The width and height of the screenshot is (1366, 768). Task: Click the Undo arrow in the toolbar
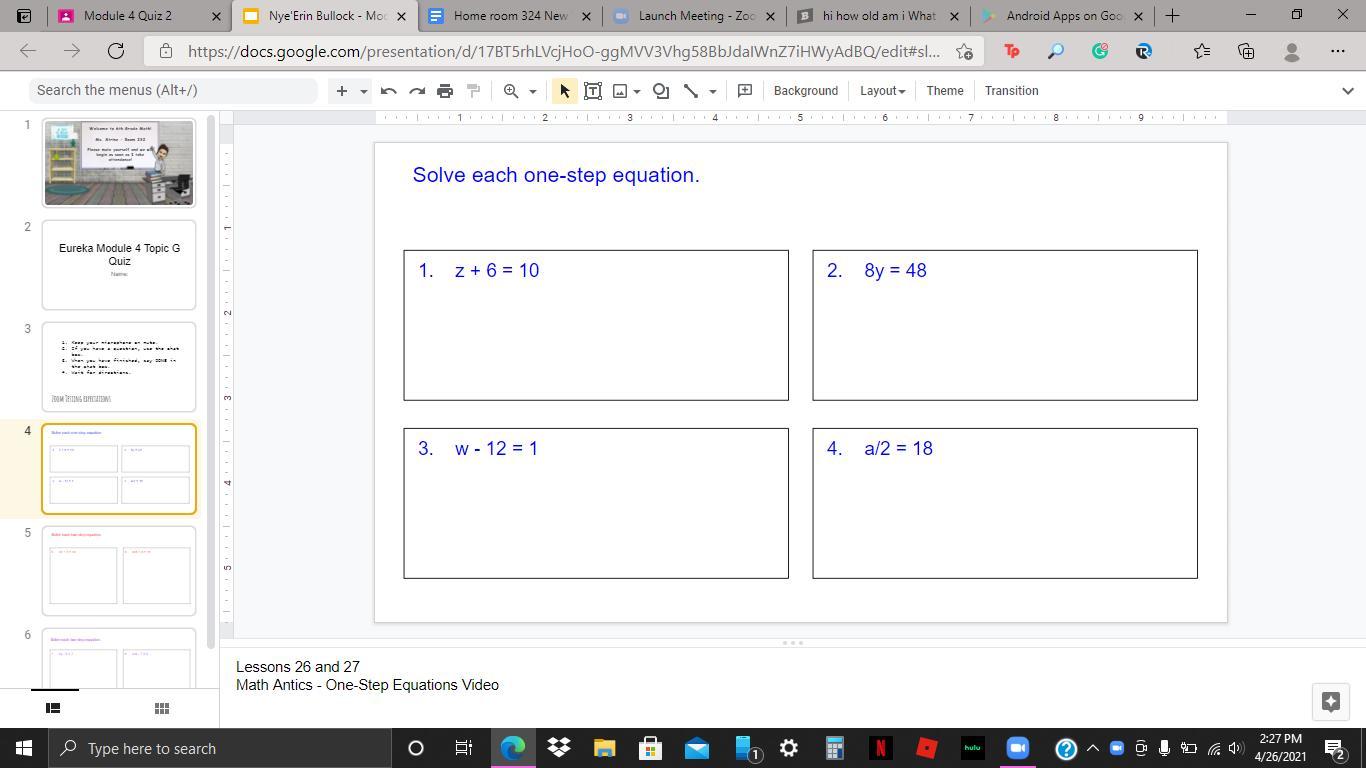tap(389, 91)
